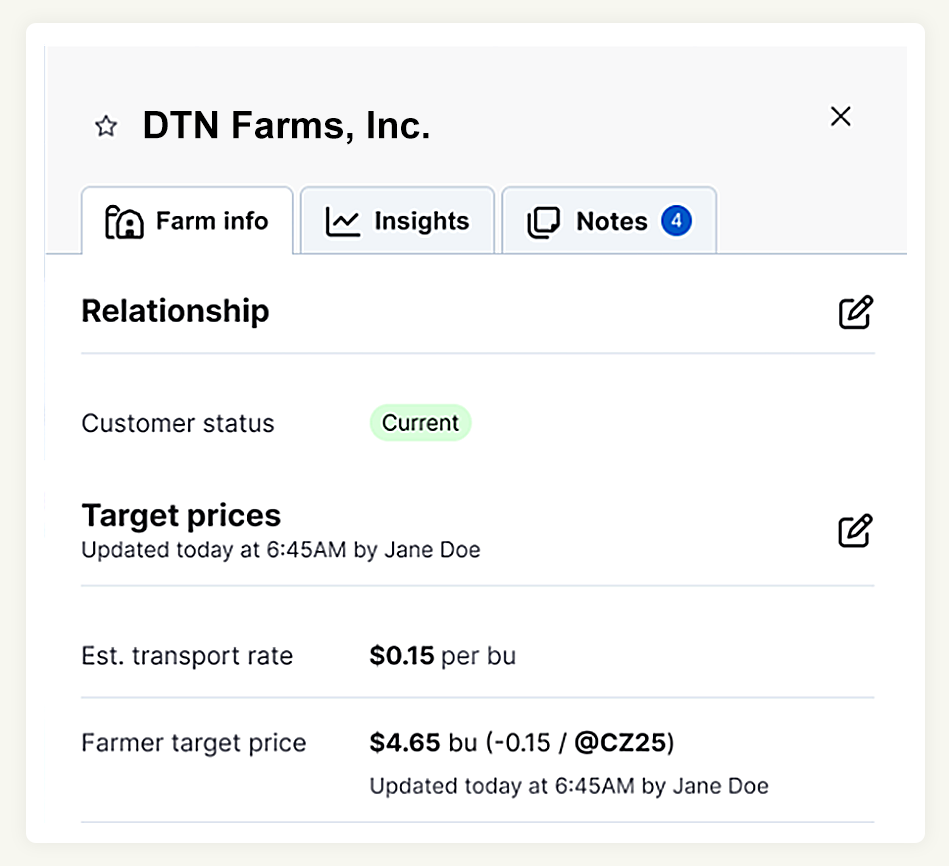Viewport: 949px width, 866px height.
Task: Click the $4.65 farmer target price
Action: tap(405, 743)
